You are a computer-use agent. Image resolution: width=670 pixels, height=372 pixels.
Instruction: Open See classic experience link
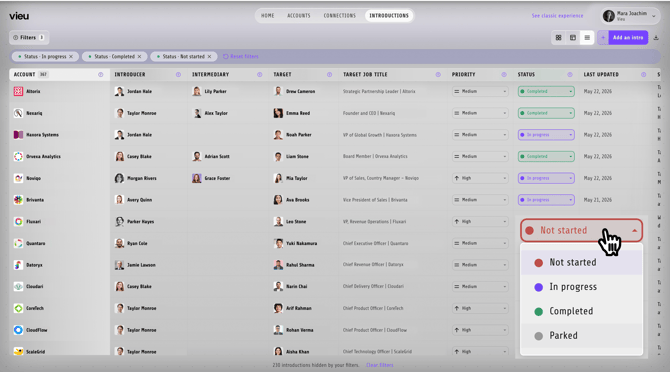tap(557, 15)
